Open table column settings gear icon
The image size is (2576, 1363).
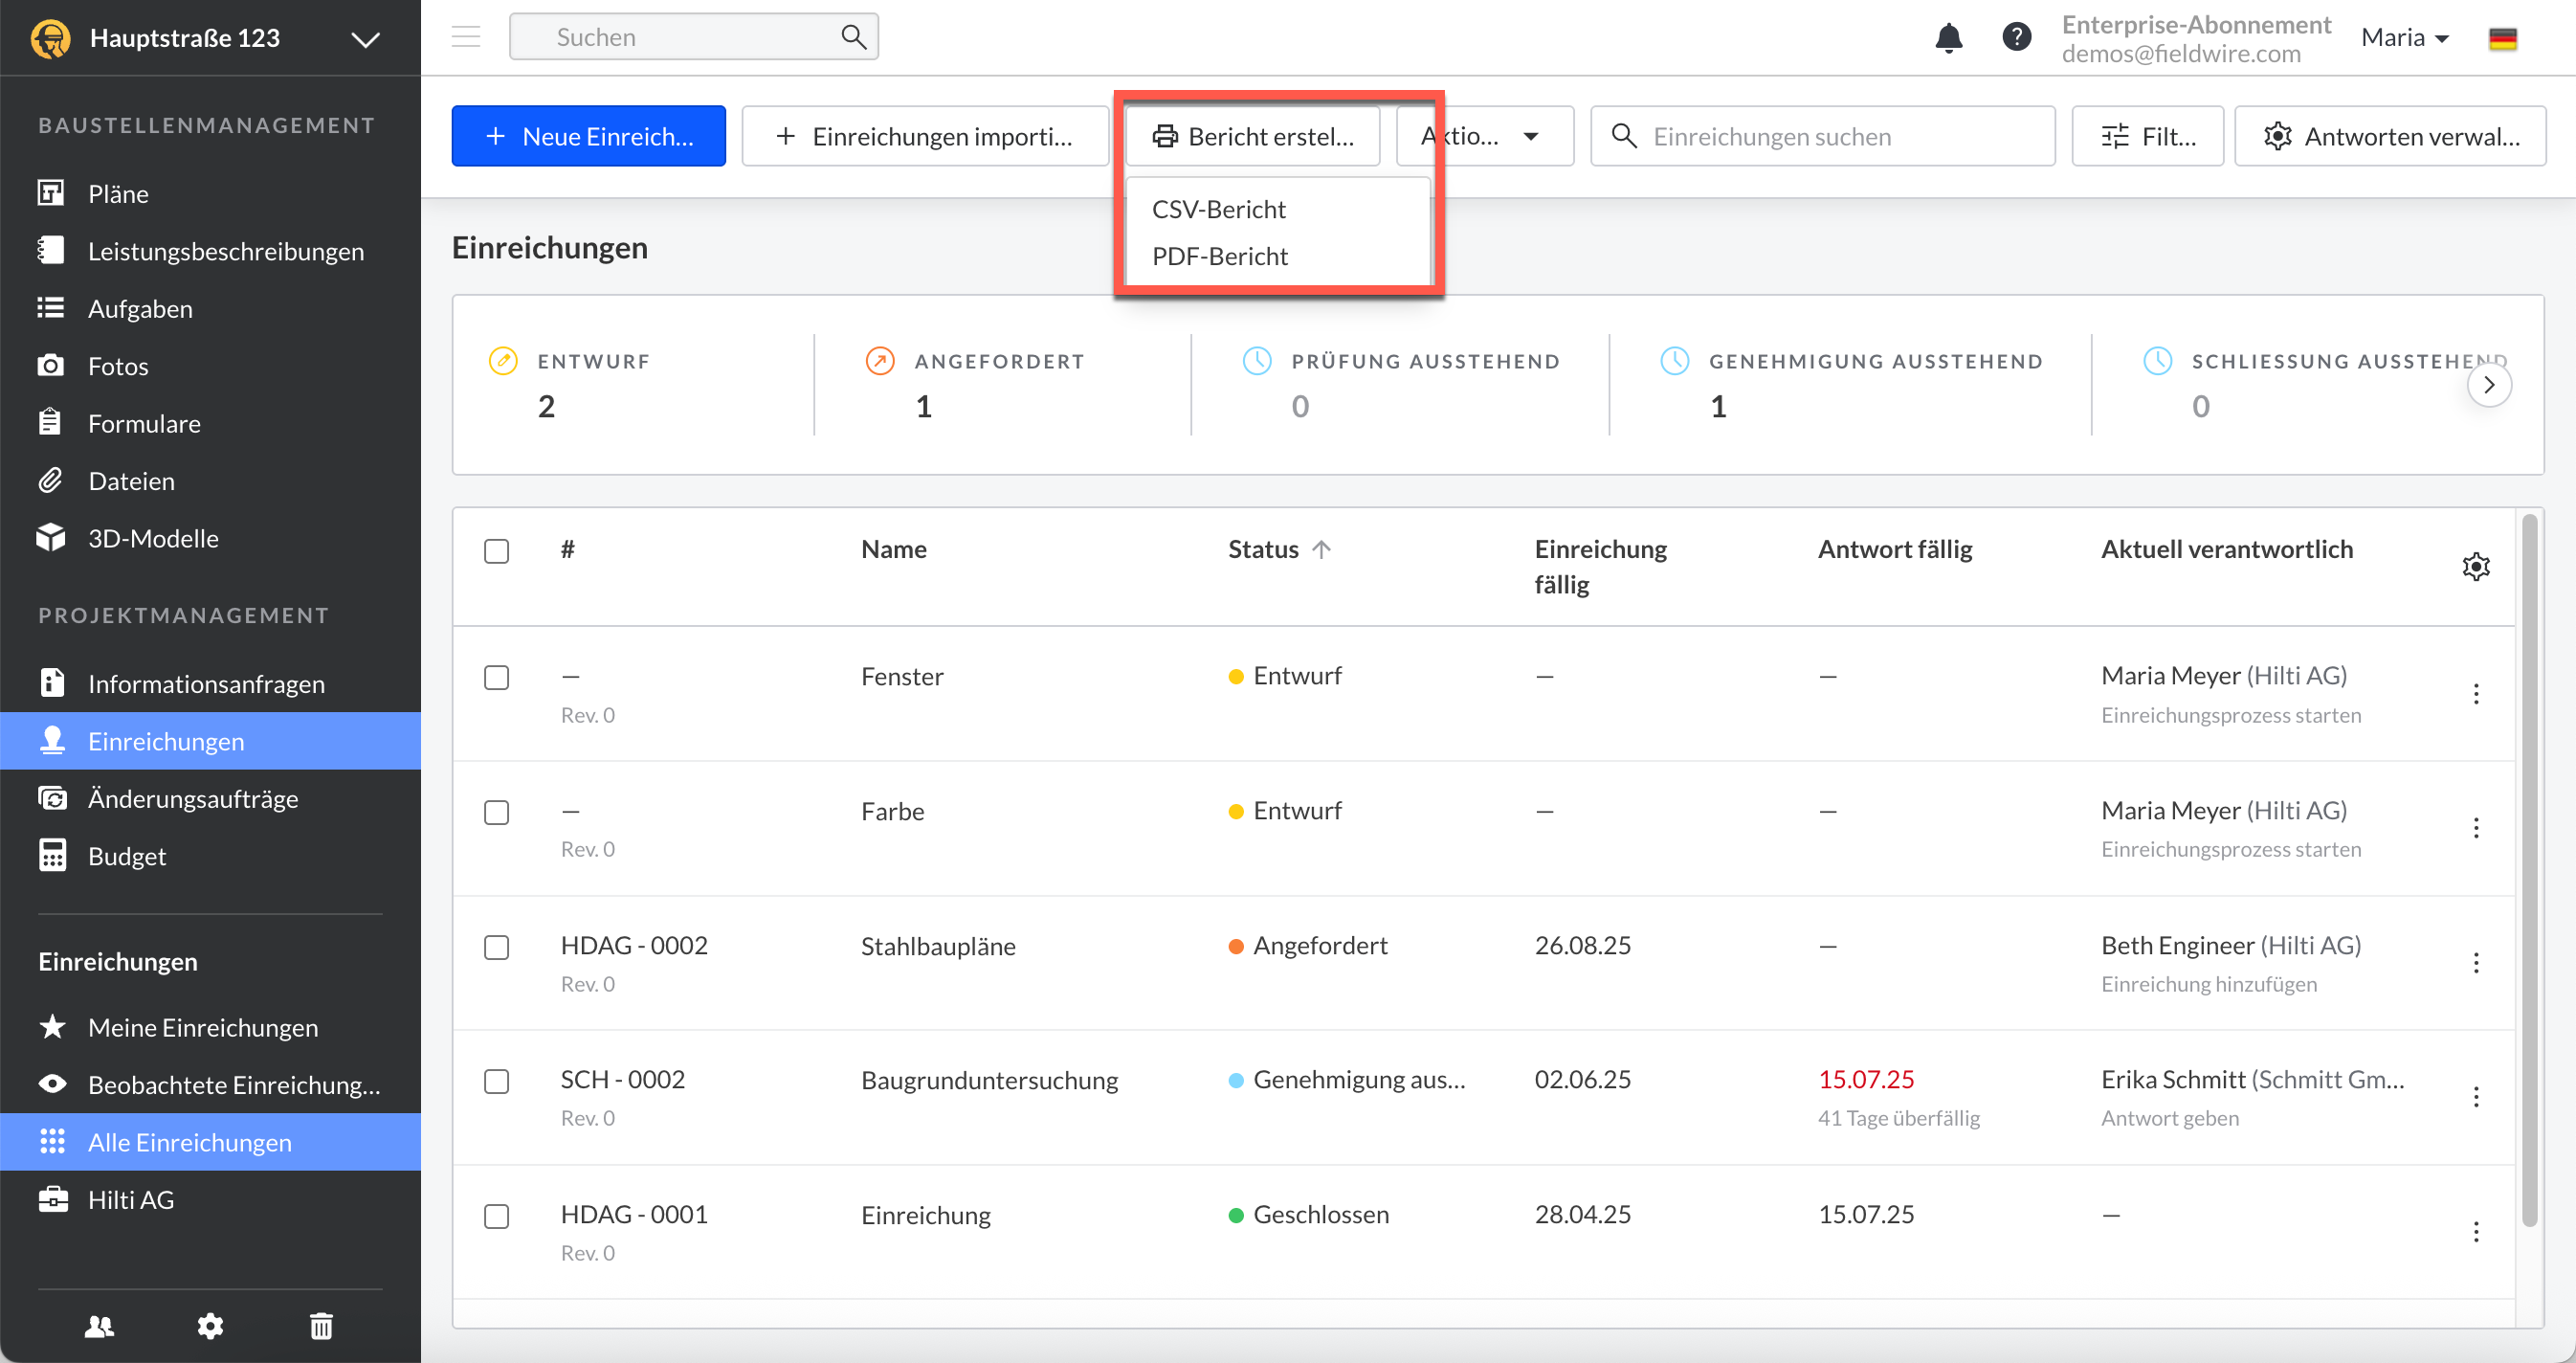[2475, 567]
